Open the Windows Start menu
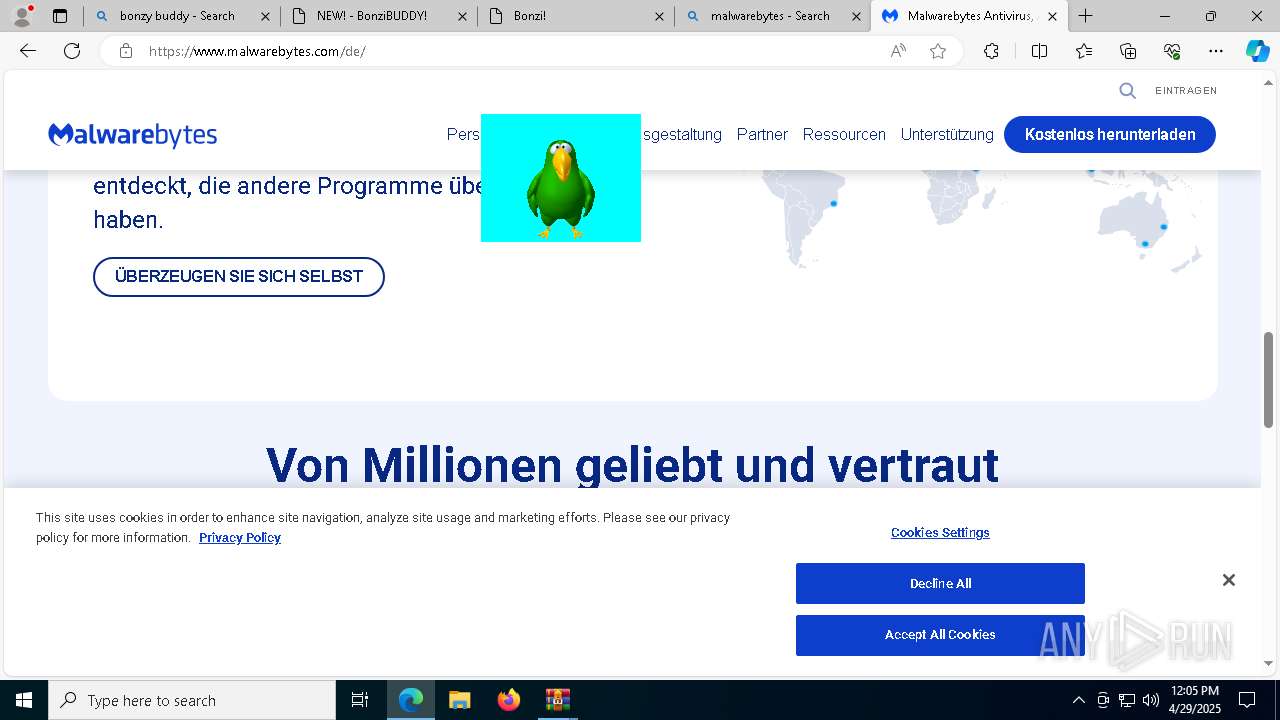The image size is (1280, 720). coord(24,700)
